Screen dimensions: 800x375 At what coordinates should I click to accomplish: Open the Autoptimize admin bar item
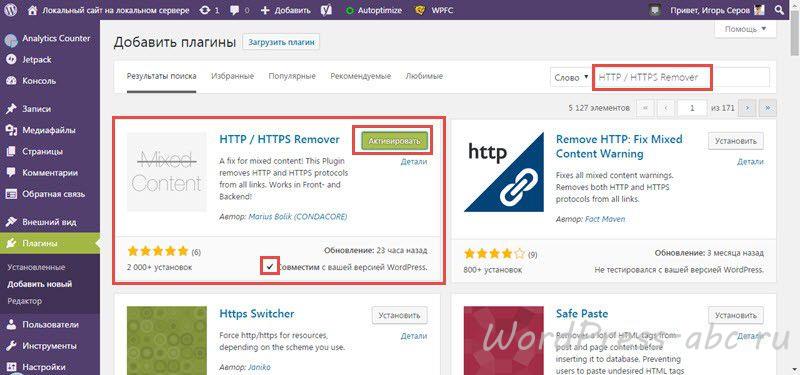pos(373,10)
